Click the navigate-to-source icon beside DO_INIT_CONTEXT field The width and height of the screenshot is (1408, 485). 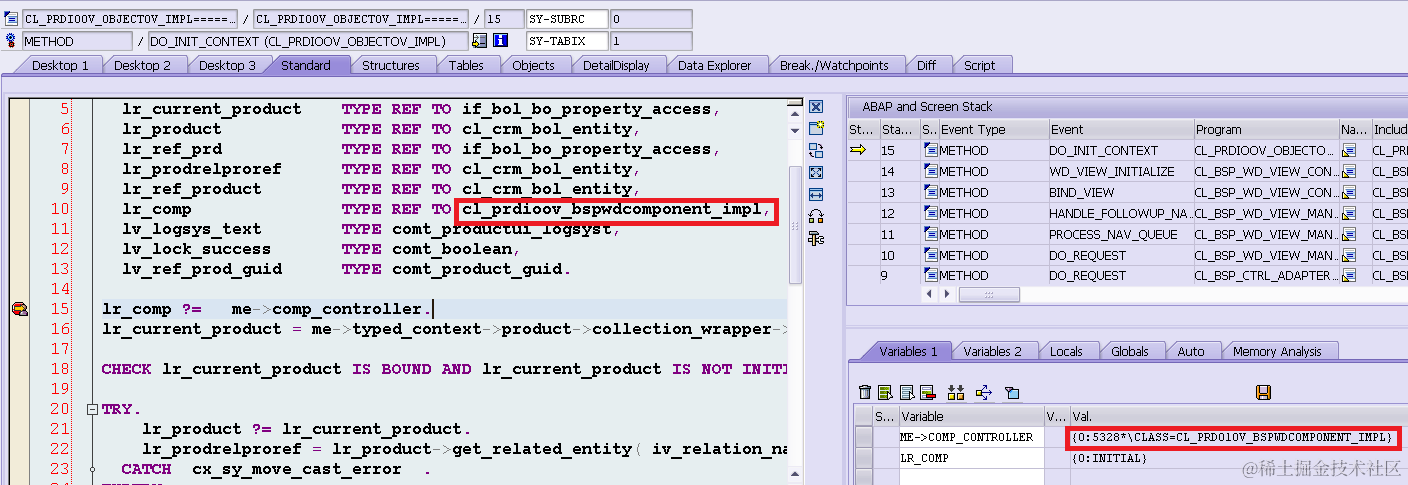pyautogui.click(x=480, y=41)
